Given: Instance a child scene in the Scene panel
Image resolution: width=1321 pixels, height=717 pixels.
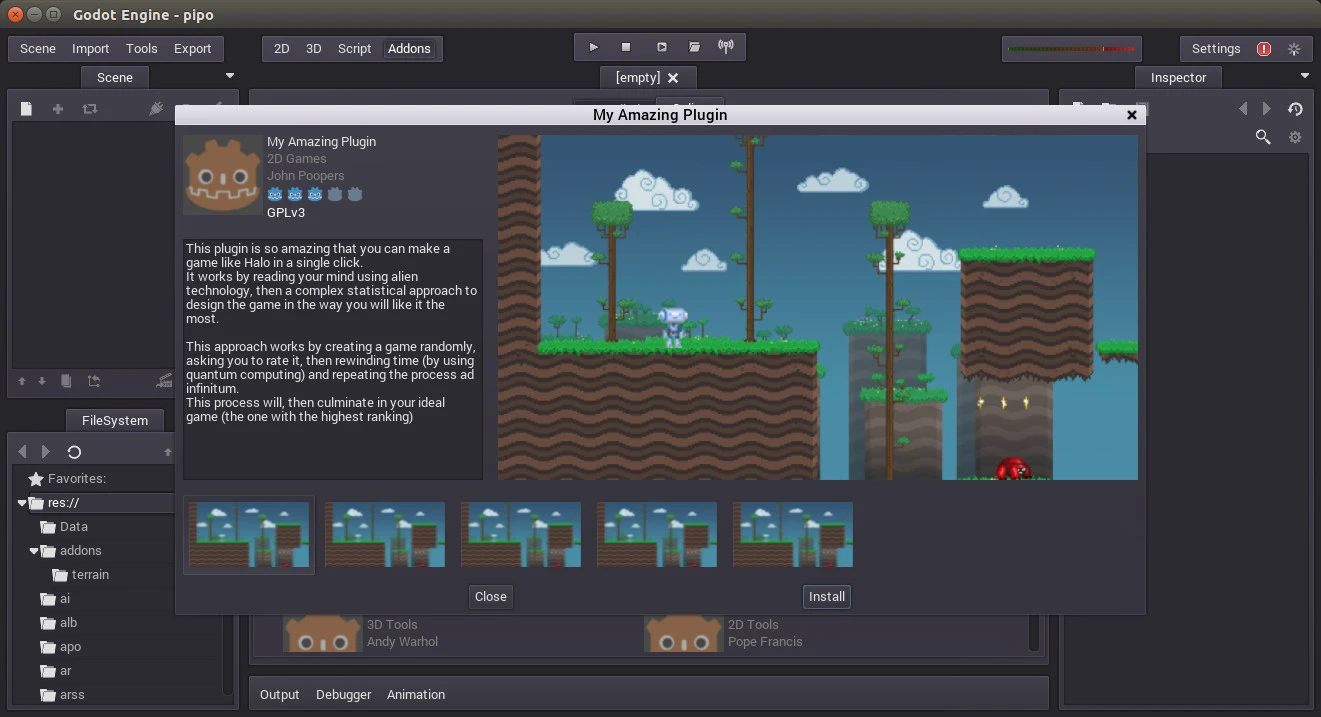Looking at the screenshot, I should [x=89, y=108].
